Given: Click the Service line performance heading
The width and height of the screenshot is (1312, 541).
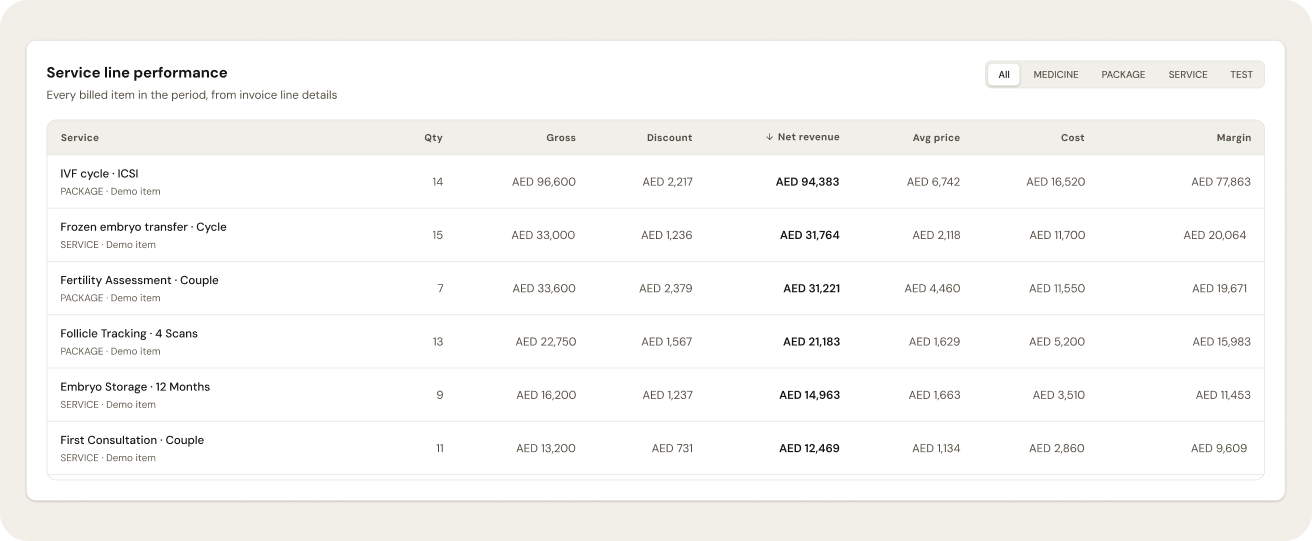Looking at the screenshot, I should [137, 73].
